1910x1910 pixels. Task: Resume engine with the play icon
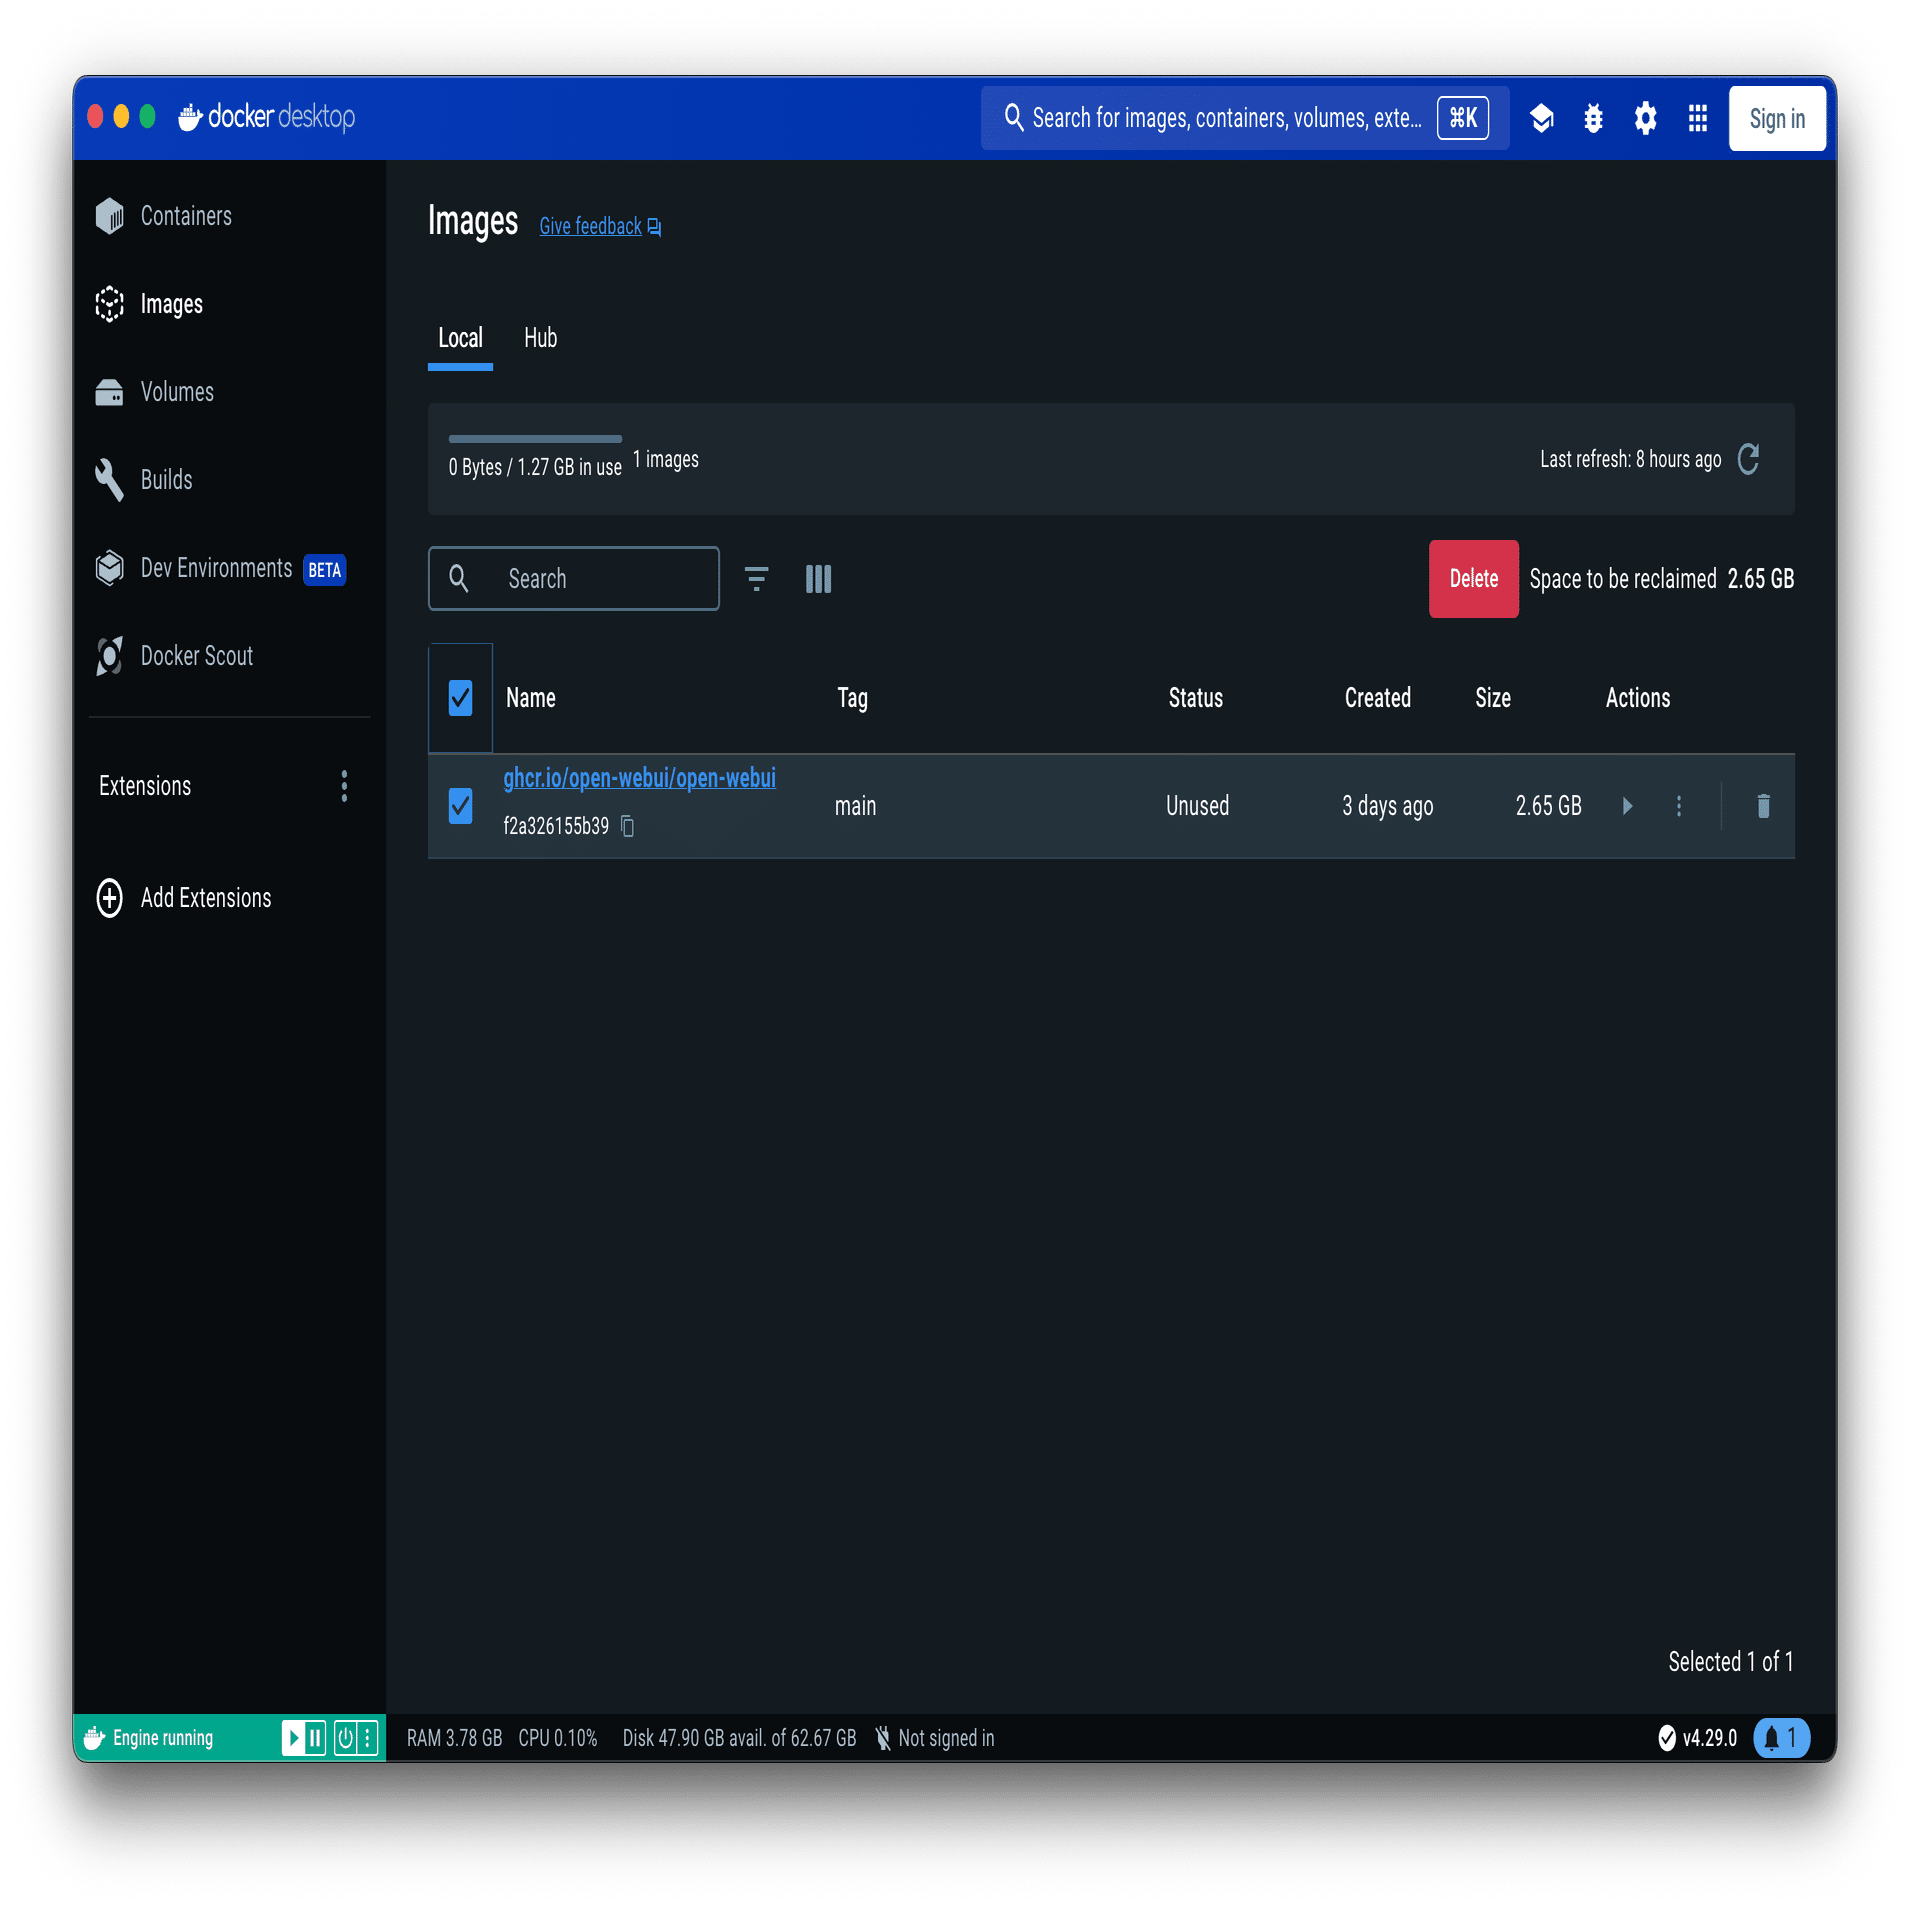pos(294,1738)
